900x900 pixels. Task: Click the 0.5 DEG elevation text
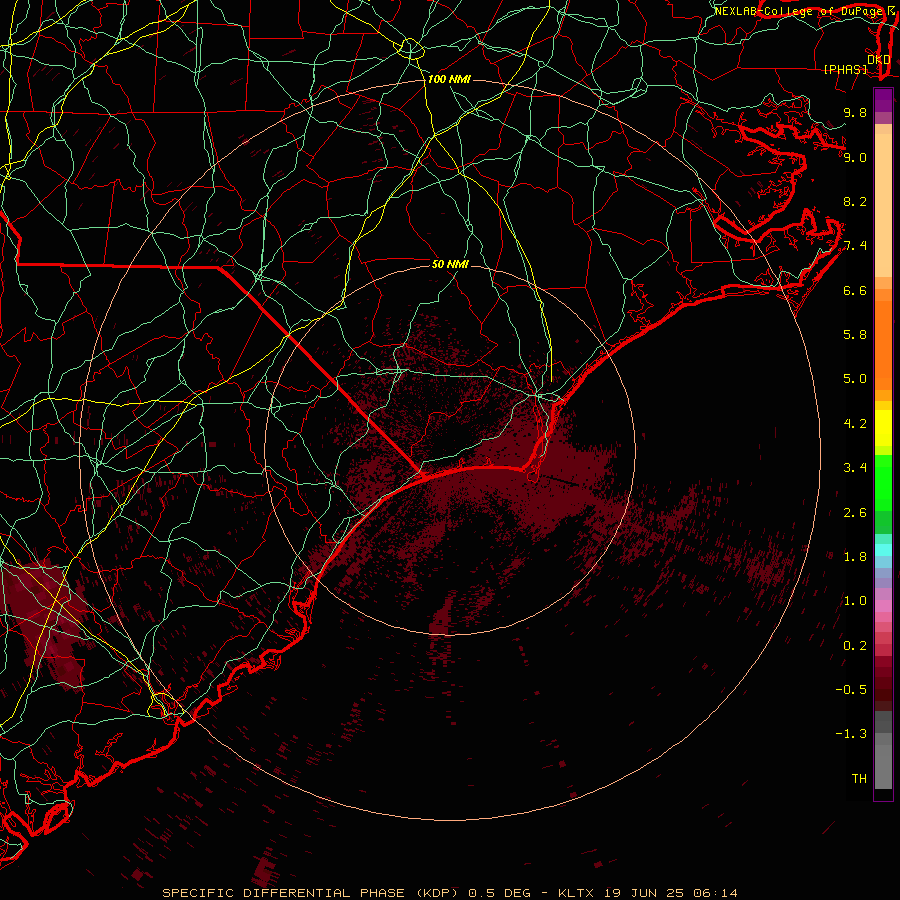pyautogui.click(x=499, y=893)
